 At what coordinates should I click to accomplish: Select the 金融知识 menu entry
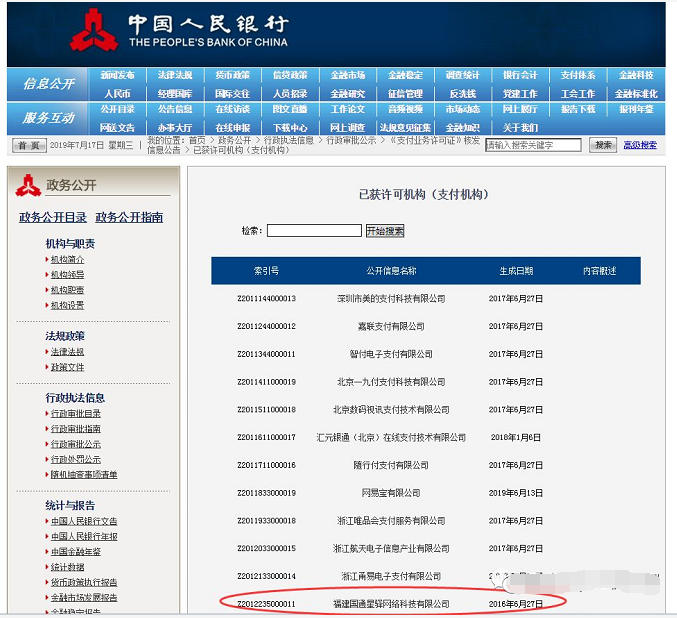(x=463, y=128)
